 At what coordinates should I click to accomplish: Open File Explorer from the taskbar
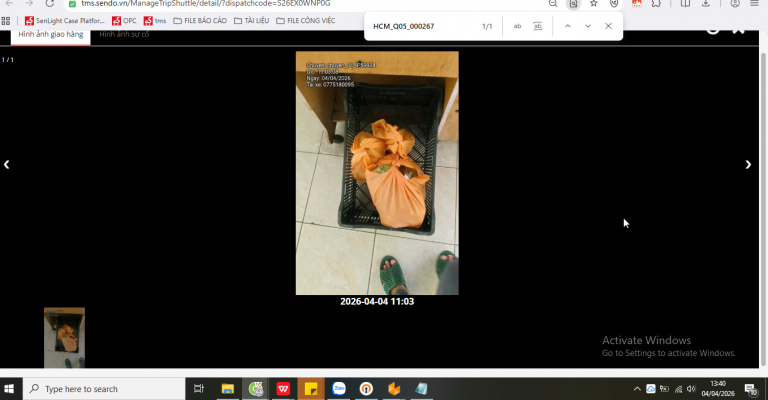227,389
